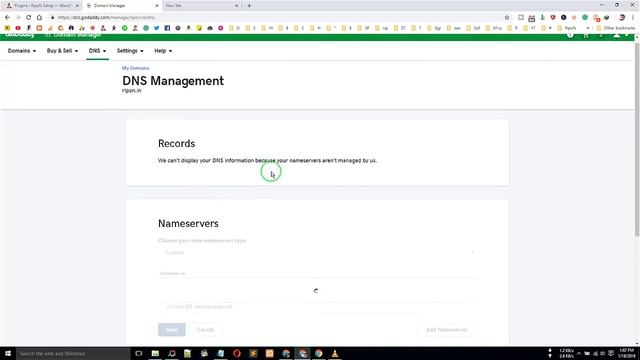Click the Chrome profile avatar icon
The image size is (640, 360).
(622, 18)
